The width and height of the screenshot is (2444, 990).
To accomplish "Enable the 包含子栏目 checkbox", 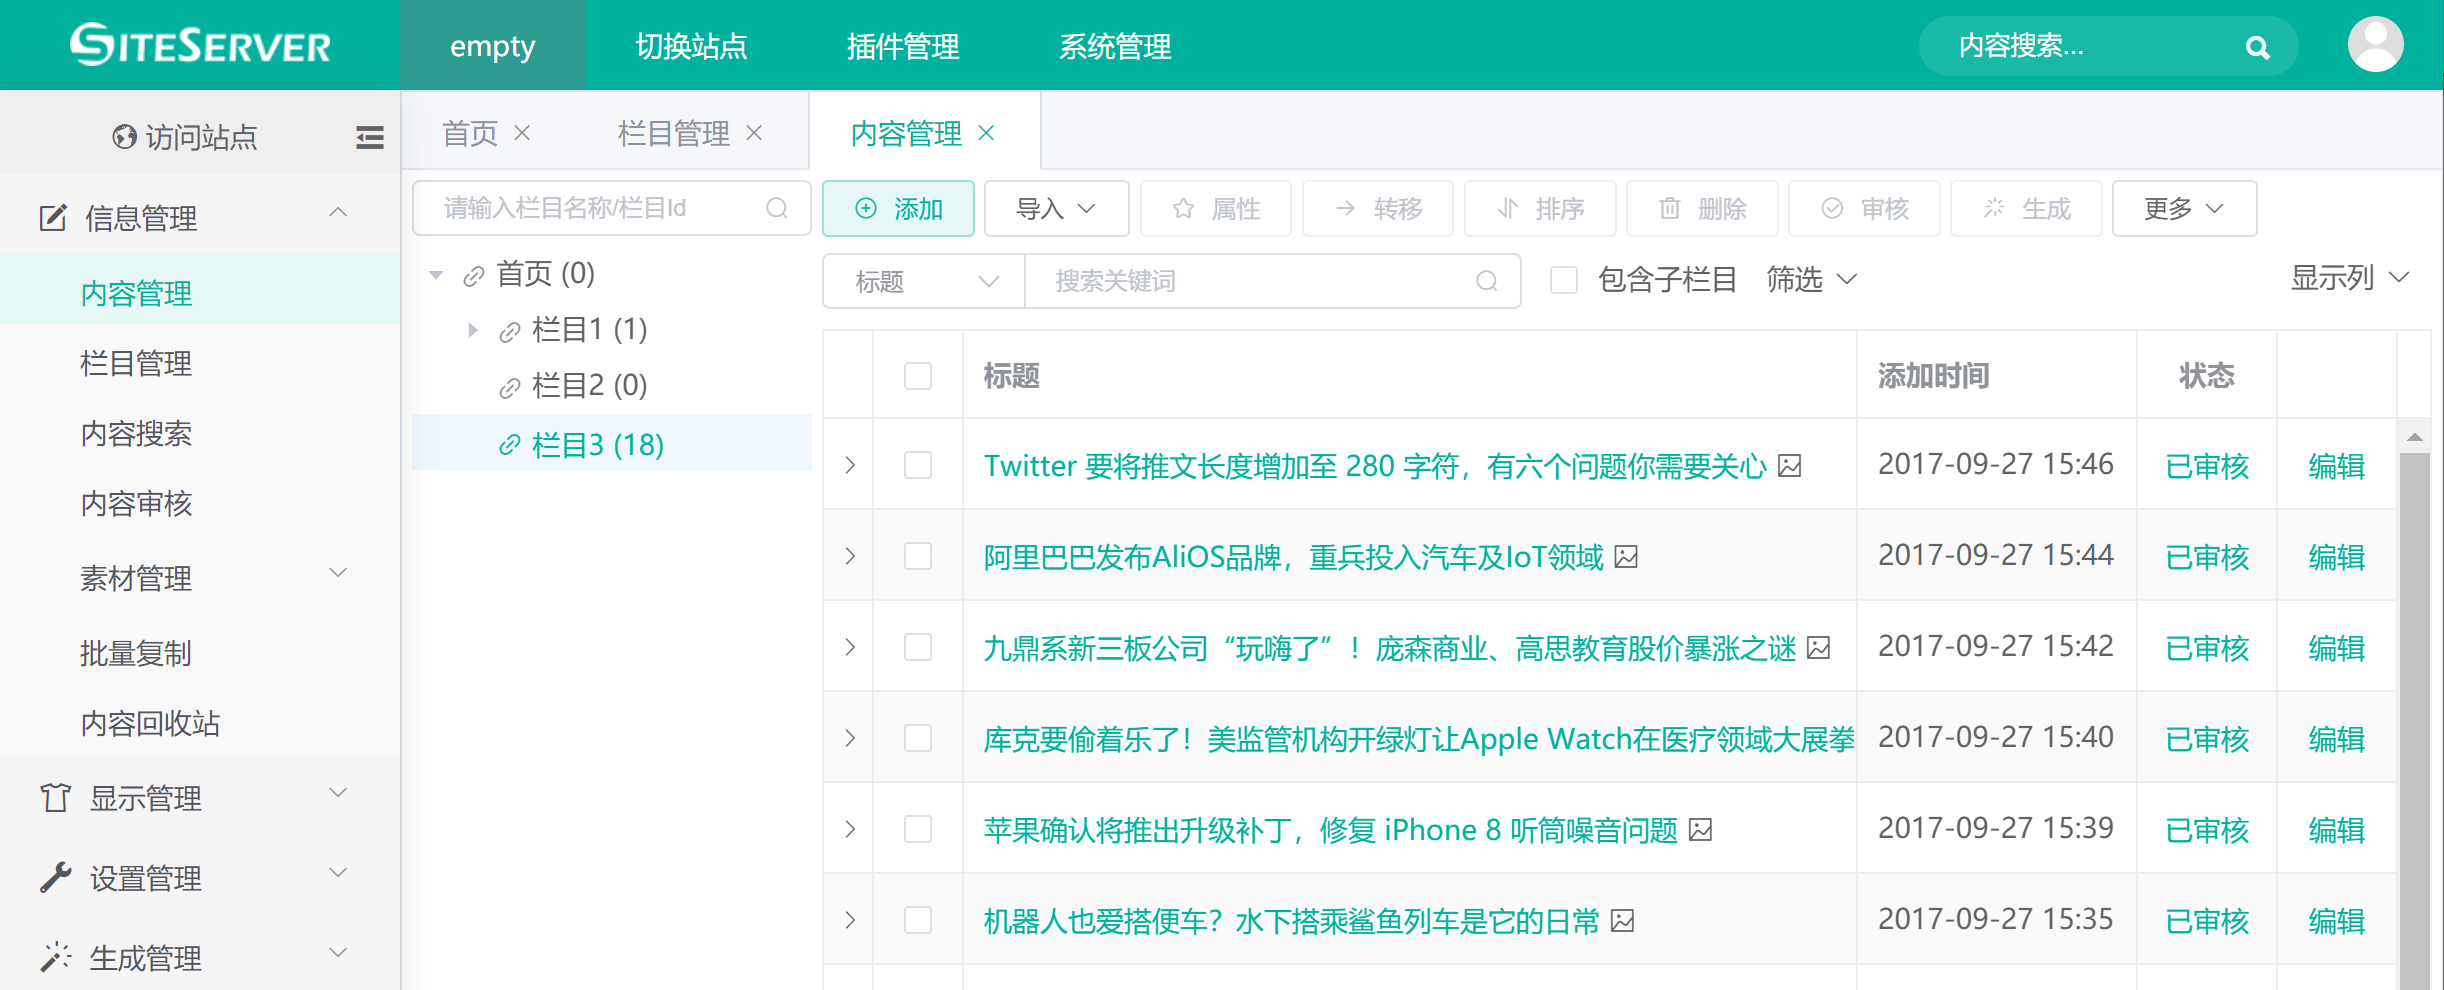I will [x=1563, y=280].
